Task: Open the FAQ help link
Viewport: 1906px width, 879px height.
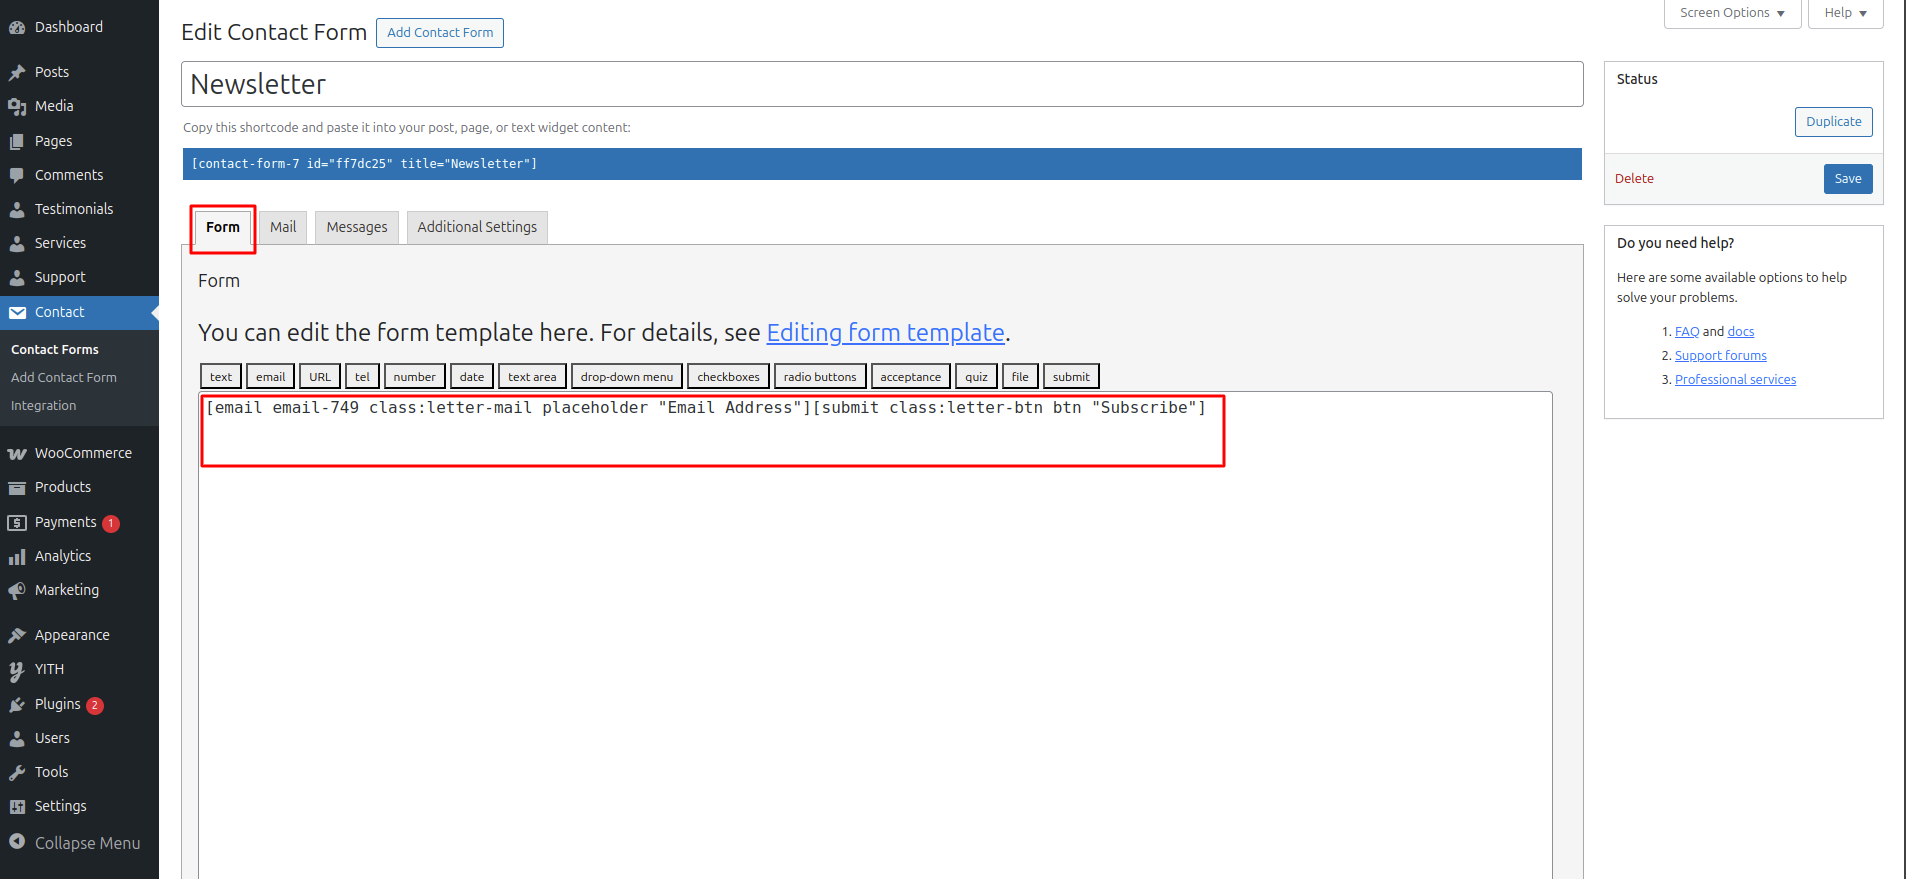Action: 1687,332
